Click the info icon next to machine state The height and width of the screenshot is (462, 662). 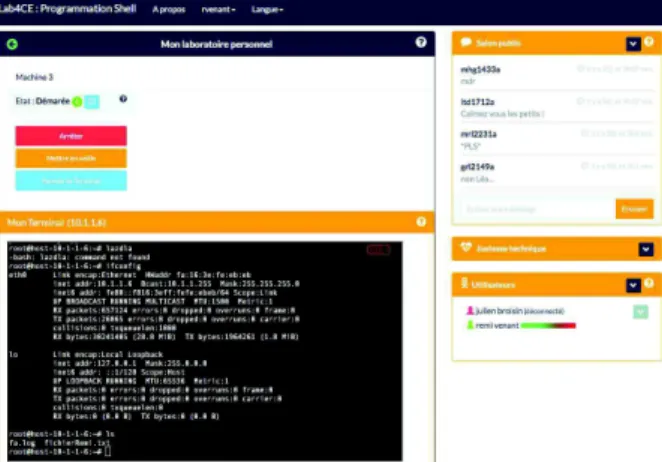click(123, 99)
